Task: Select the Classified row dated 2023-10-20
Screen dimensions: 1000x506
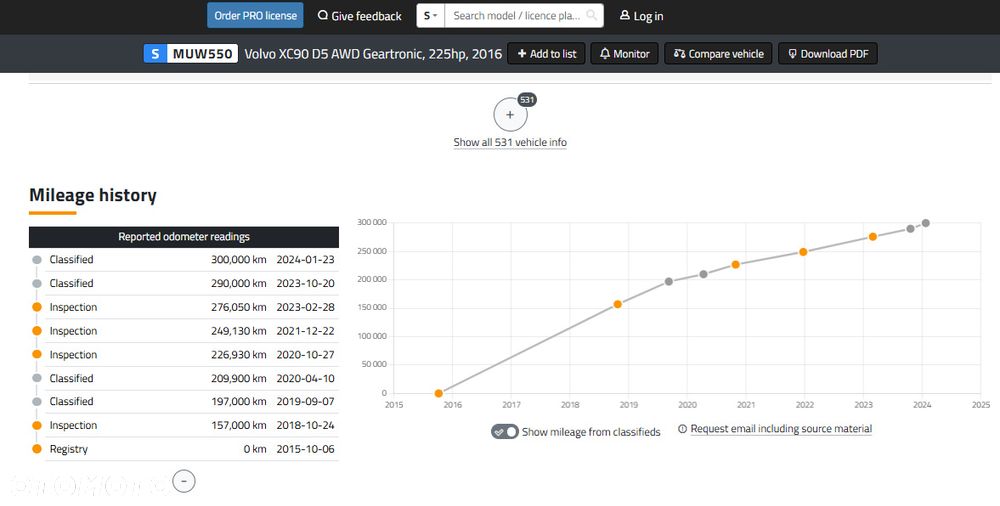Action: (184, 283)
